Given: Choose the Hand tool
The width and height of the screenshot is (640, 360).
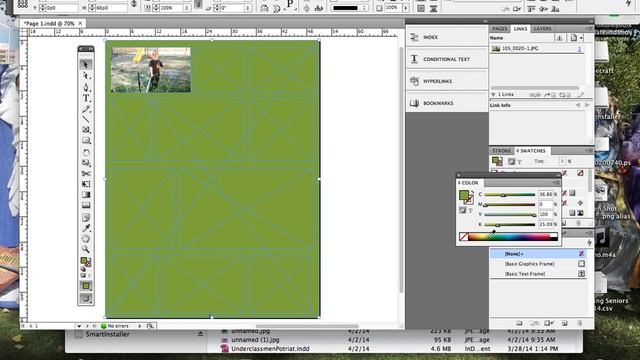Looking at the screenshot, I should pos(86,238).
